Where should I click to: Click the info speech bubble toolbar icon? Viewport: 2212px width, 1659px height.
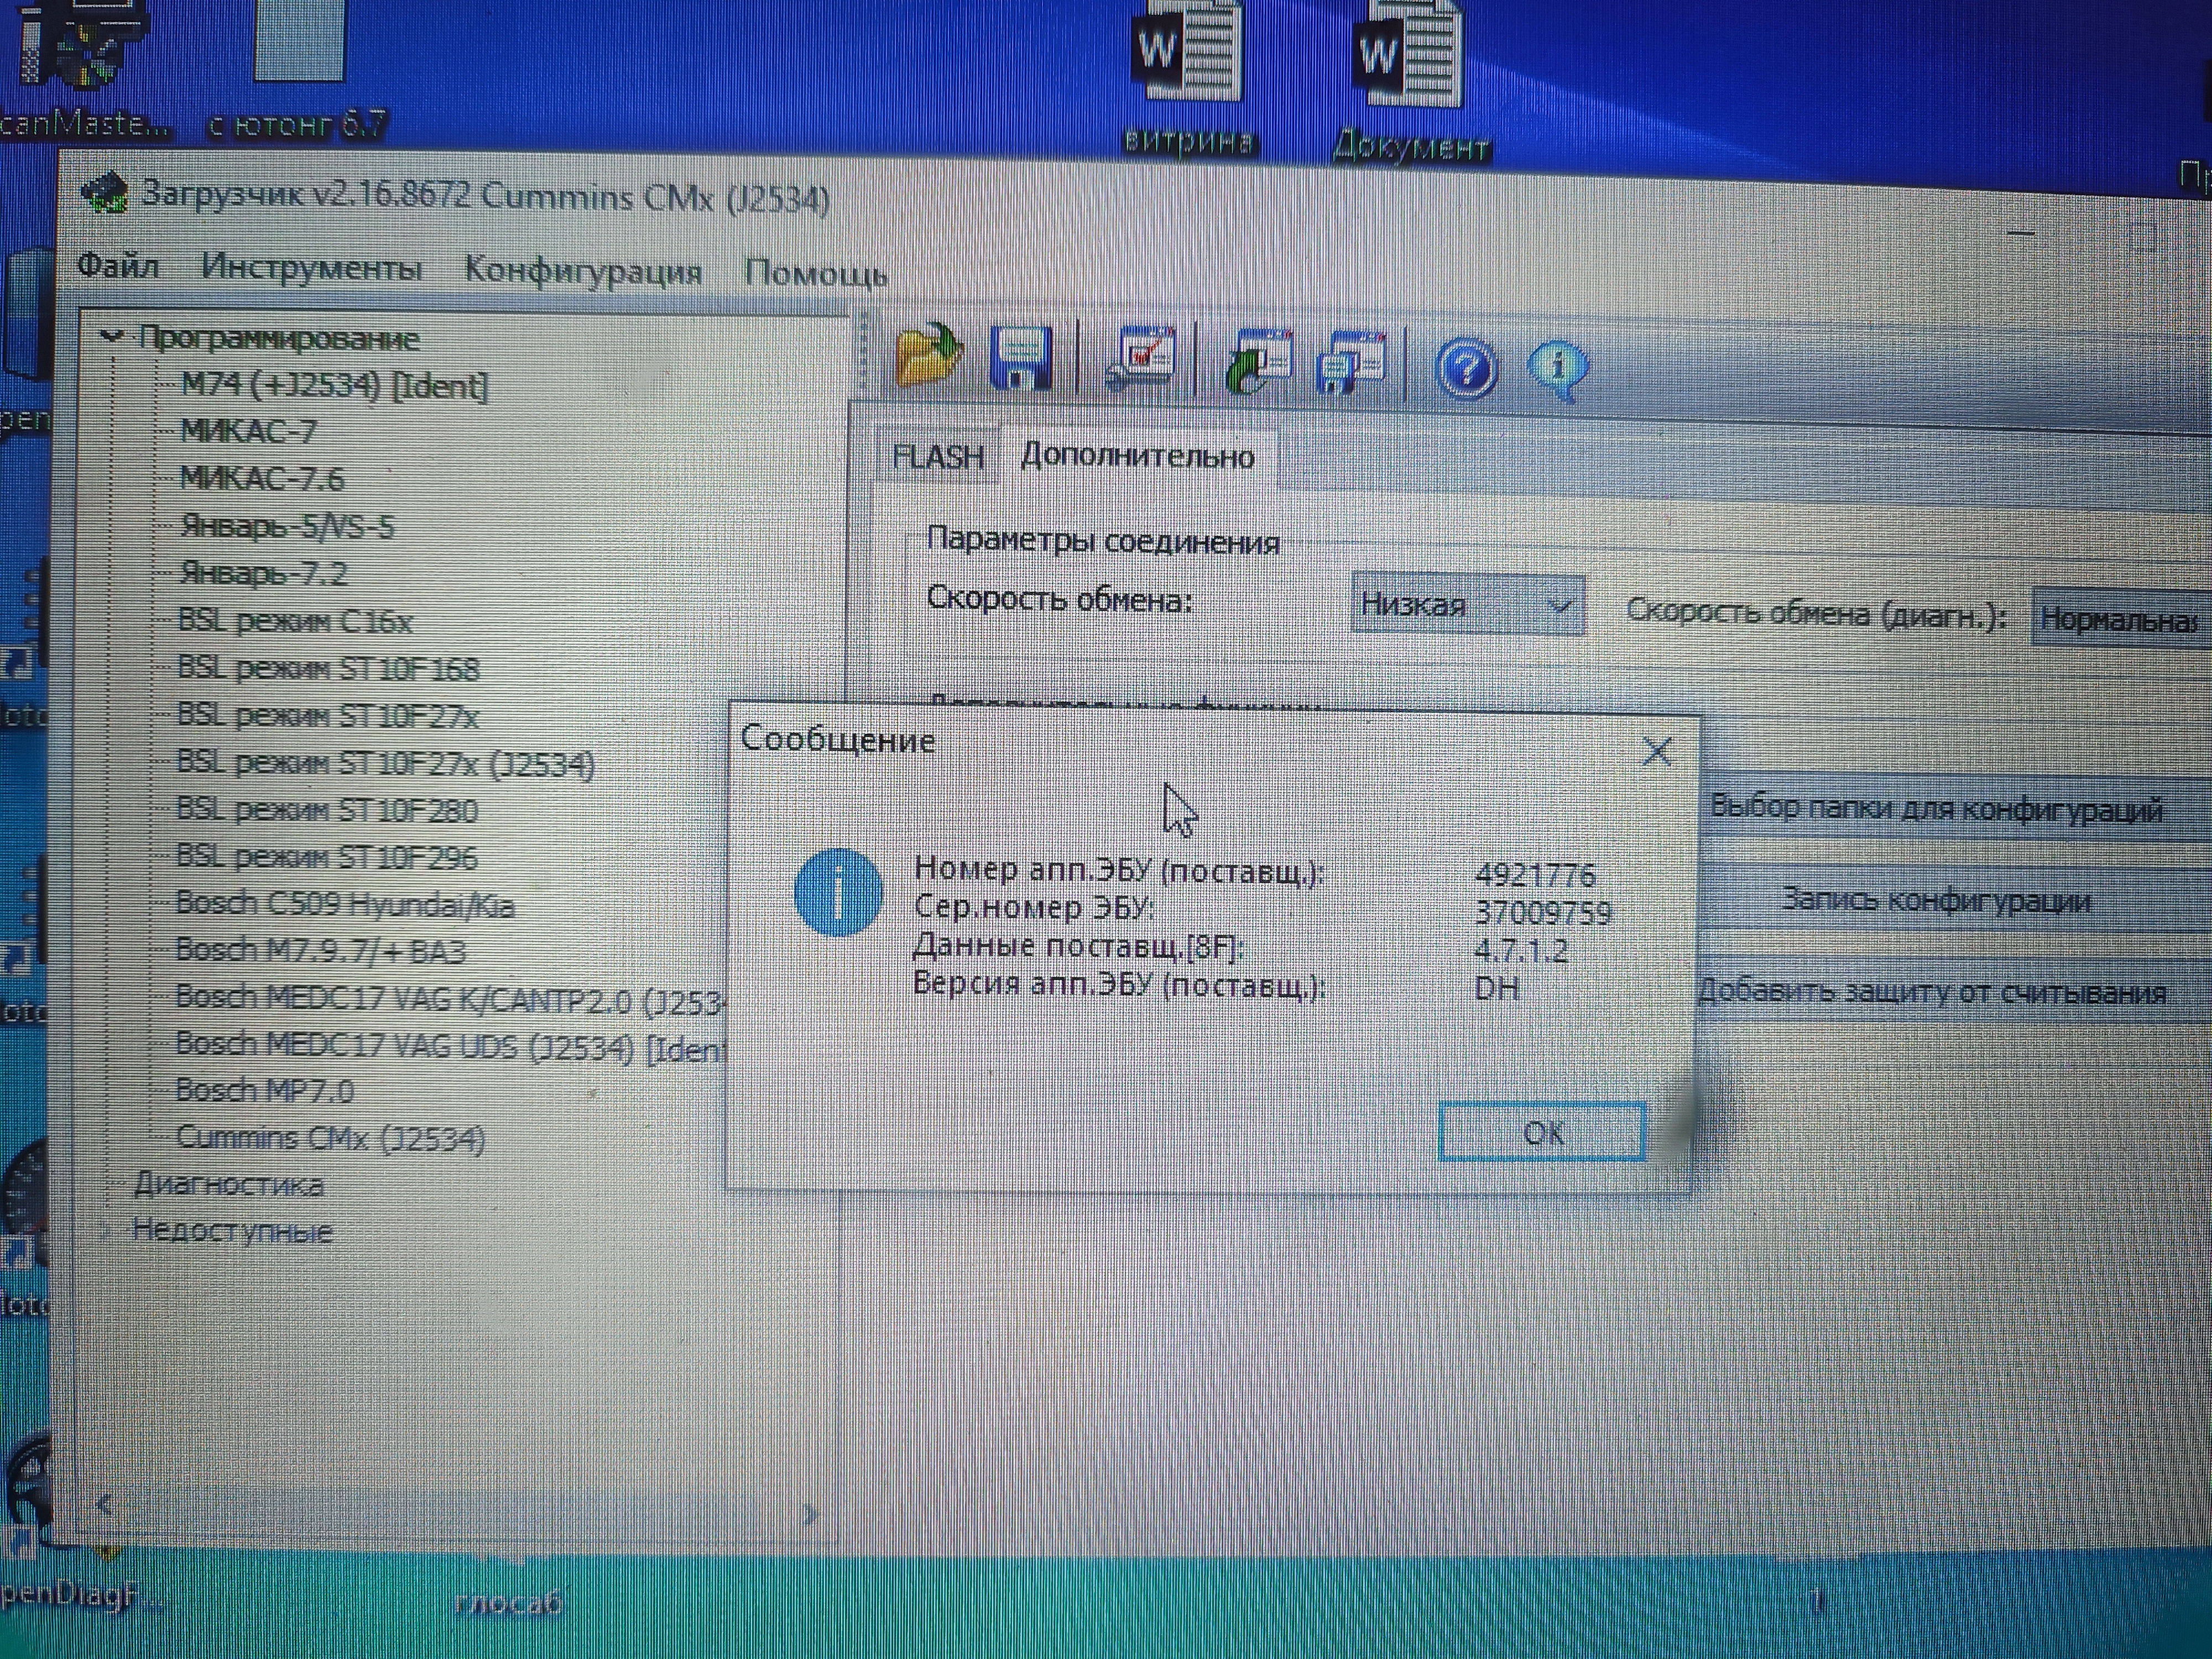pos(1557,368)
